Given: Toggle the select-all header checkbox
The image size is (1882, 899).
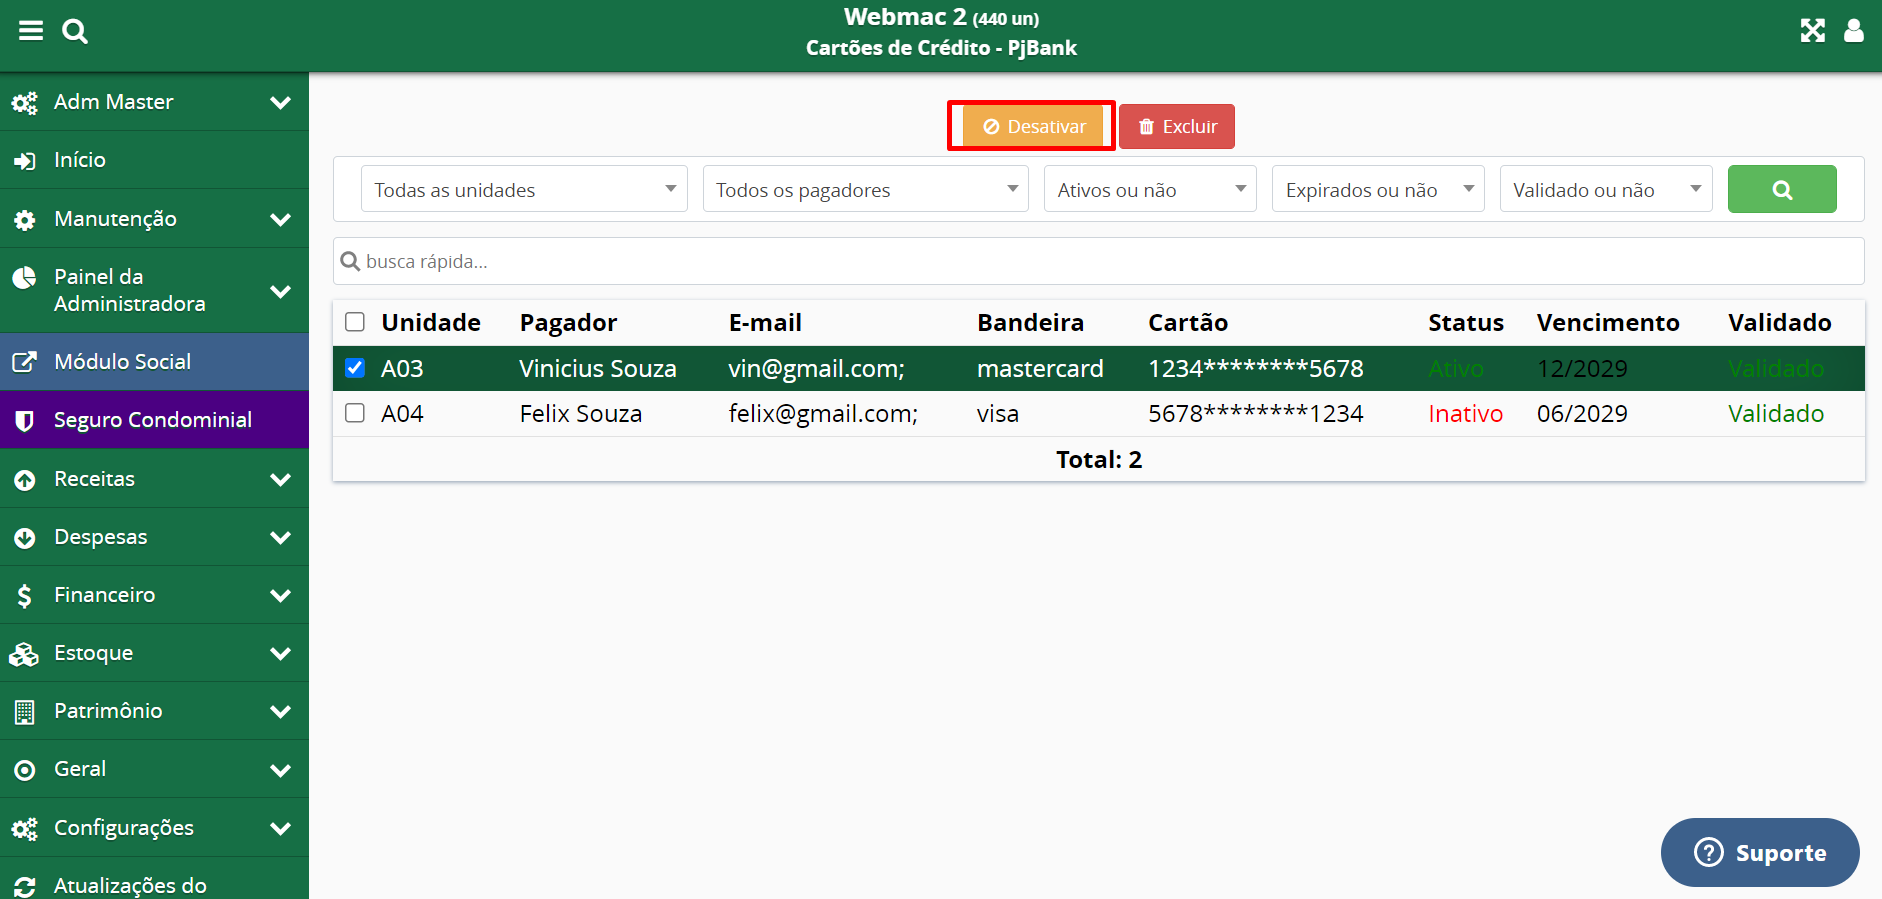Looking at the screenshot, I should (x=355, y=322).
